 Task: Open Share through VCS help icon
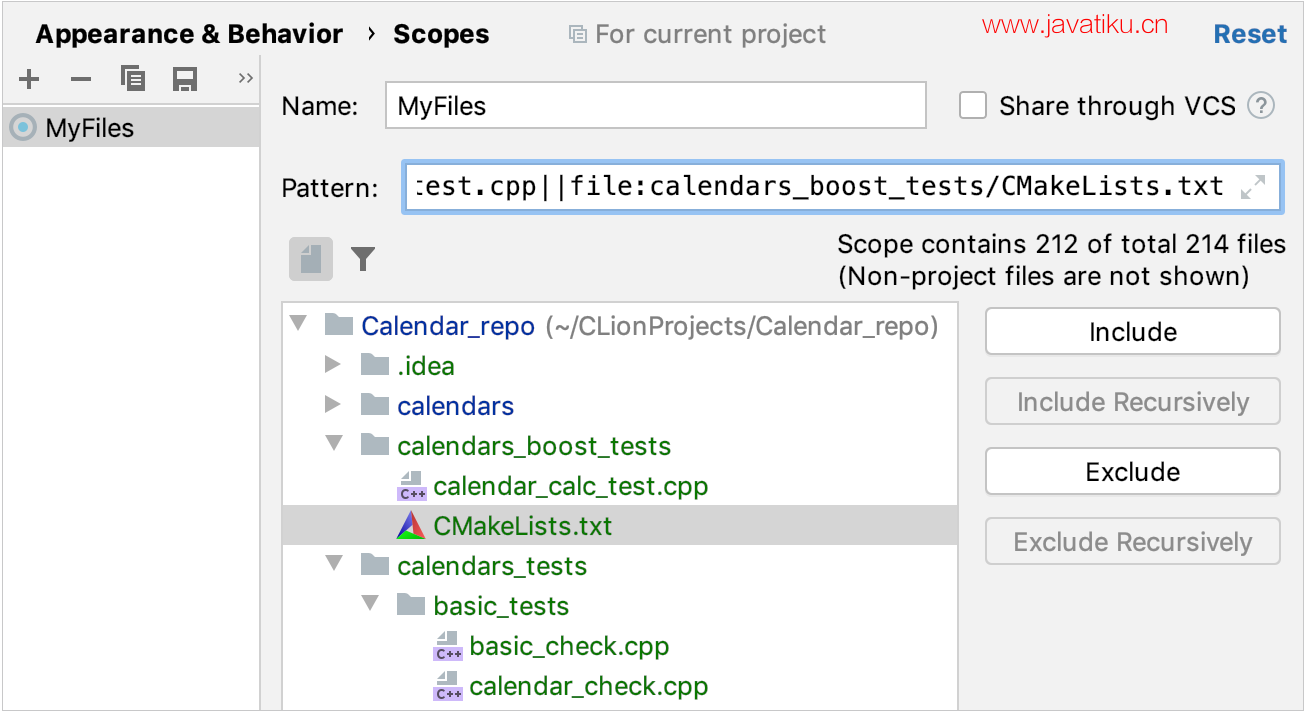[x=1262, y=106]
